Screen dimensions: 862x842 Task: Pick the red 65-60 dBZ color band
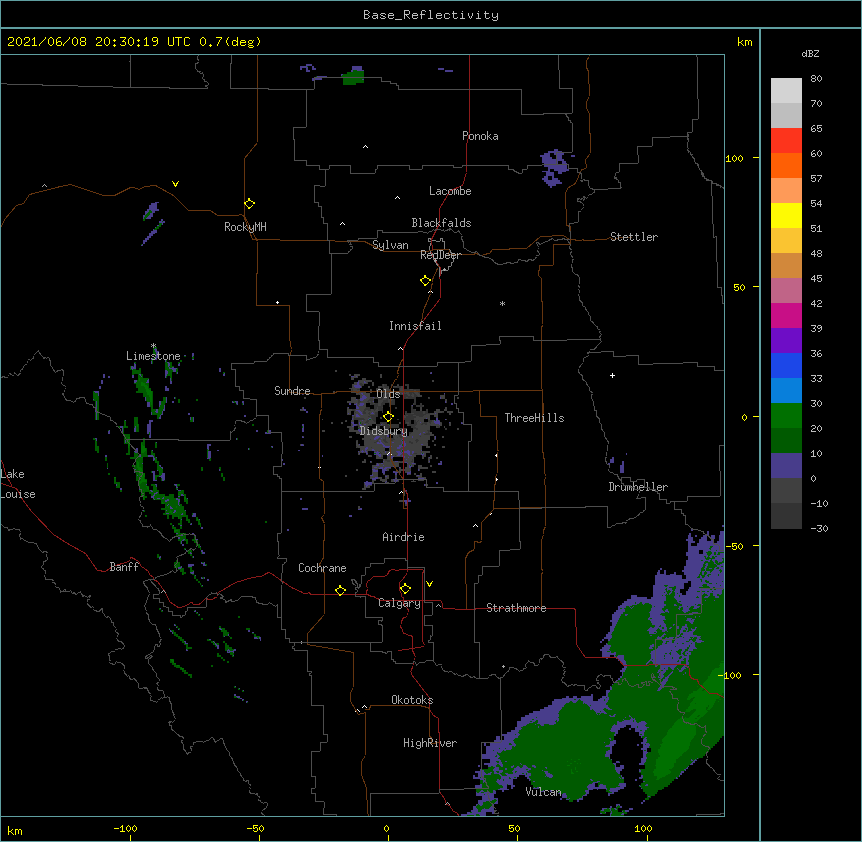click(x=786, y=140)
